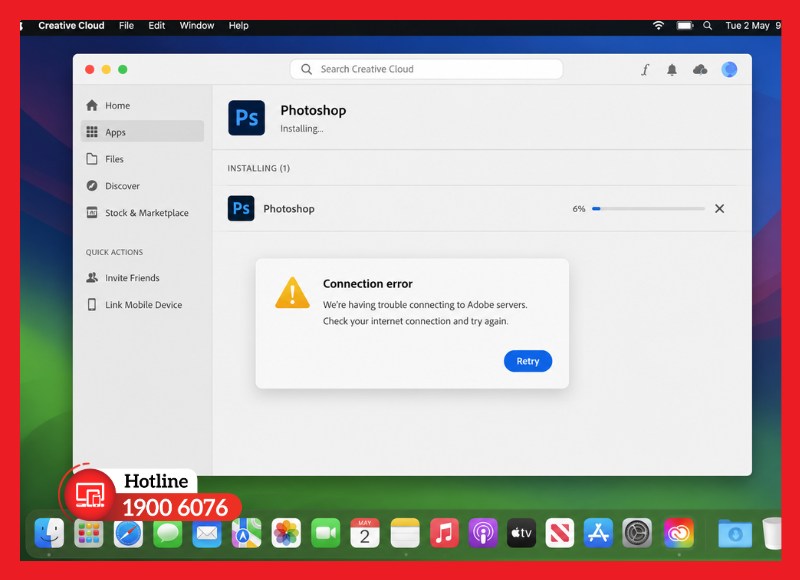Click the large Photoshop Ps header icon
This screenshot has width=800, height=580.
tap(246, 118)
